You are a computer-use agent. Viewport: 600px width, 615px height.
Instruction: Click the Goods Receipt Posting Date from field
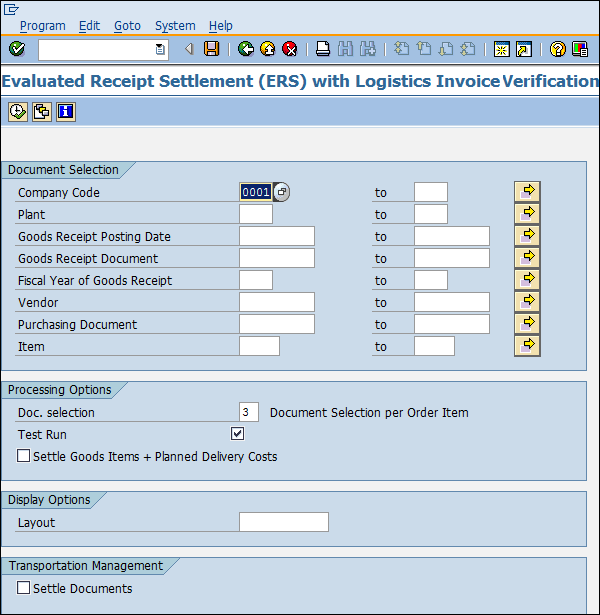[x=277, y=236]
